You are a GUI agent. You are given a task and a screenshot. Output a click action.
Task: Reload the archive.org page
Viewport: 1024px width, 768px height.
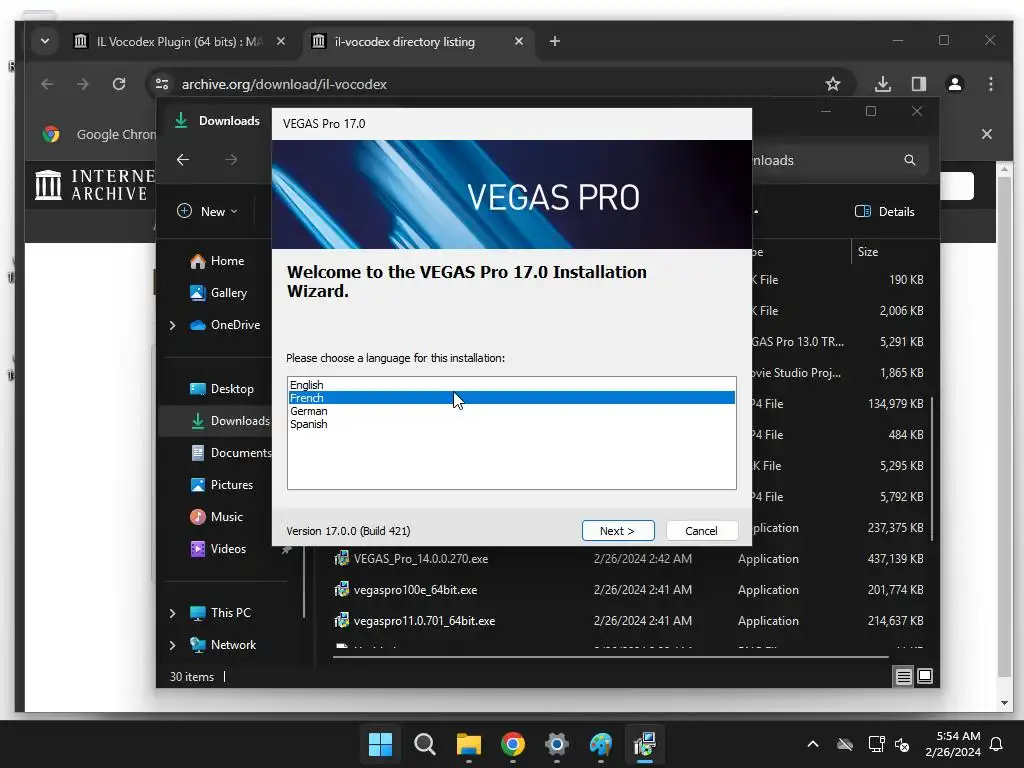click(x=119, y=84)
